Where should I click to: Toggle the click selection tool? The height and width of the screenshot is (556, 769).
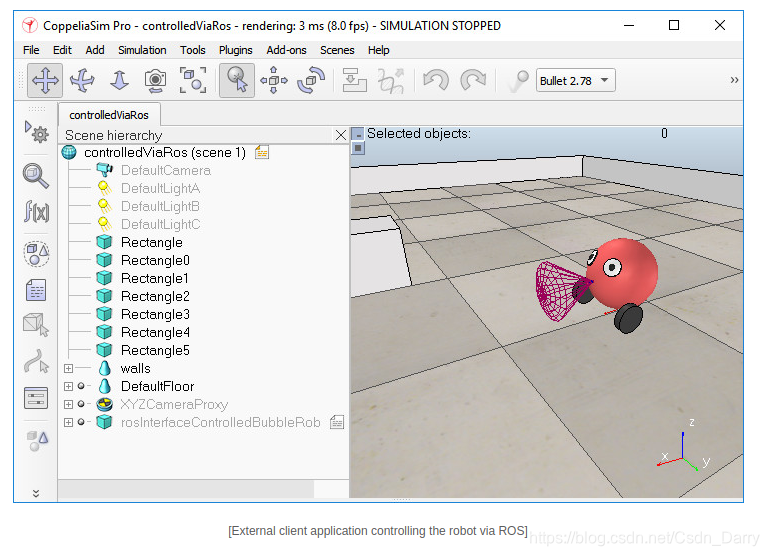[236, 80]
